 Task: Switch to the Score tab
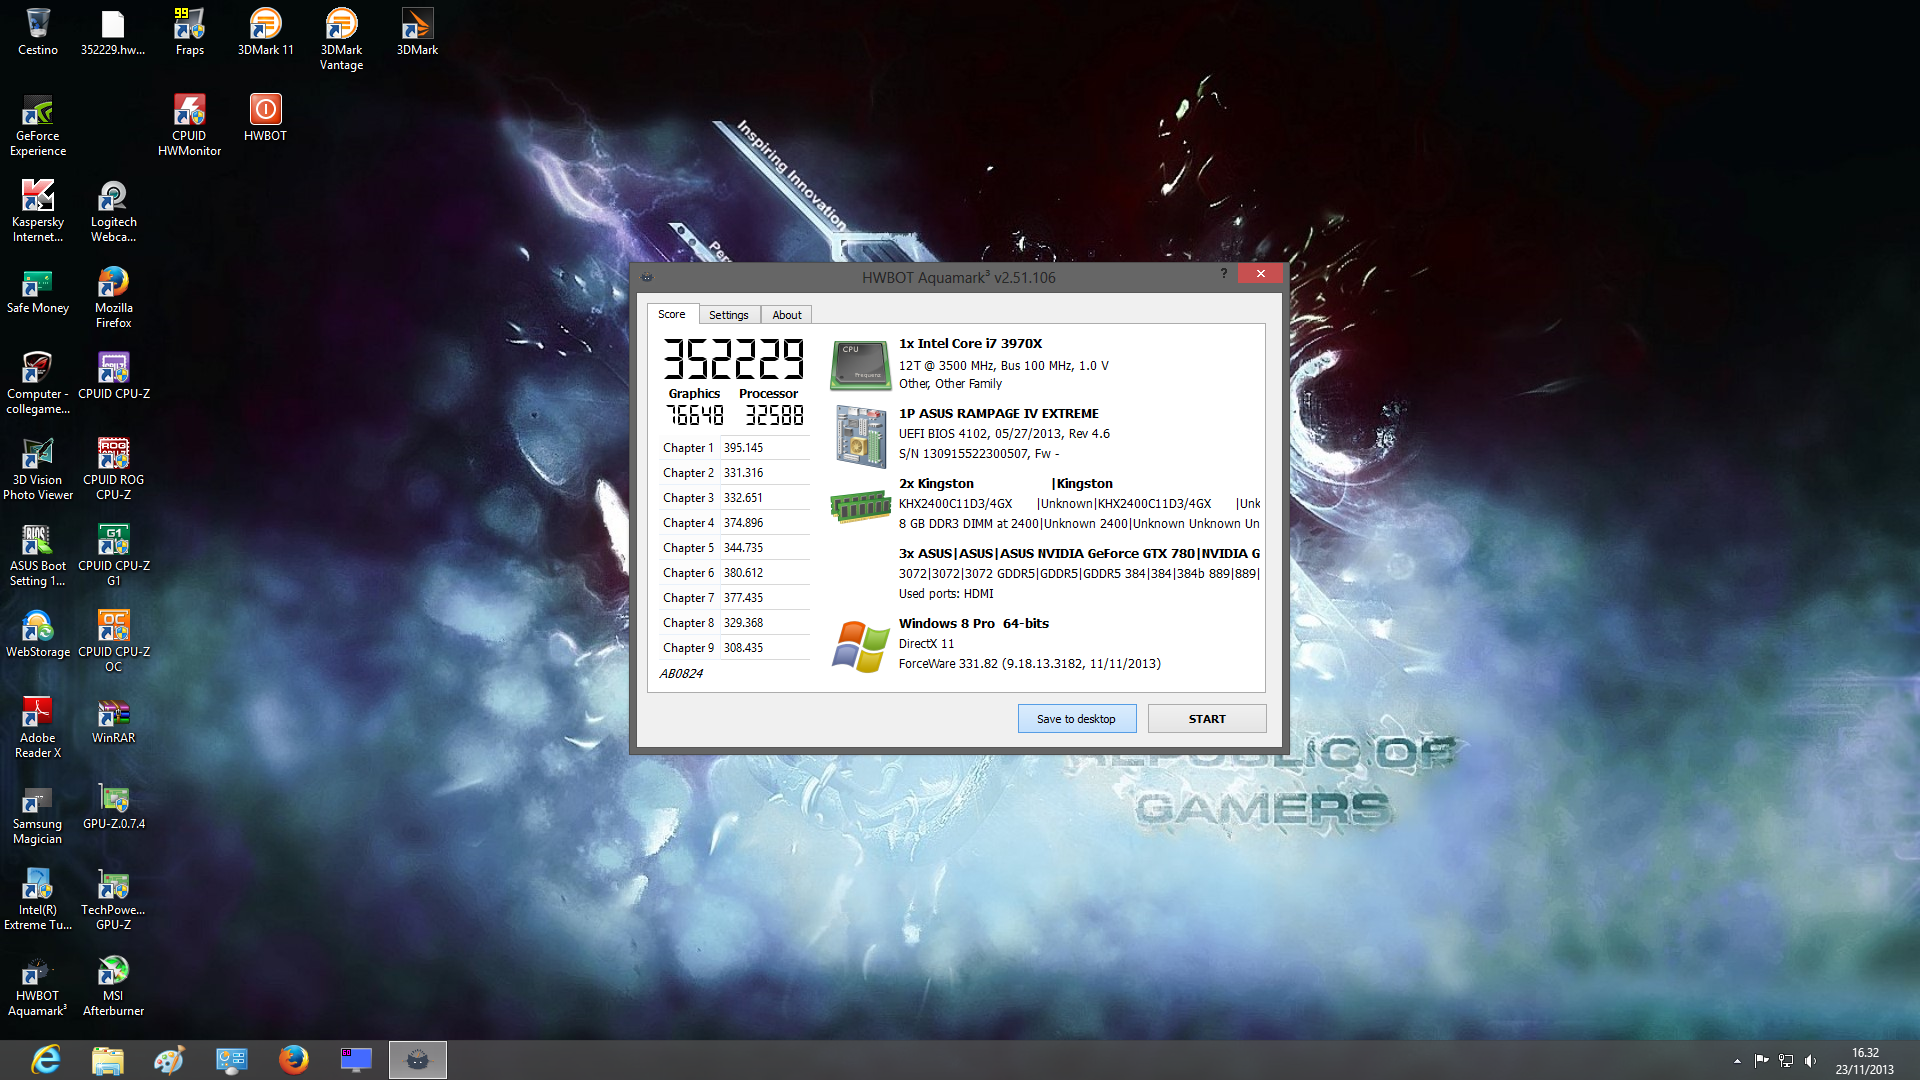point(672,314)
